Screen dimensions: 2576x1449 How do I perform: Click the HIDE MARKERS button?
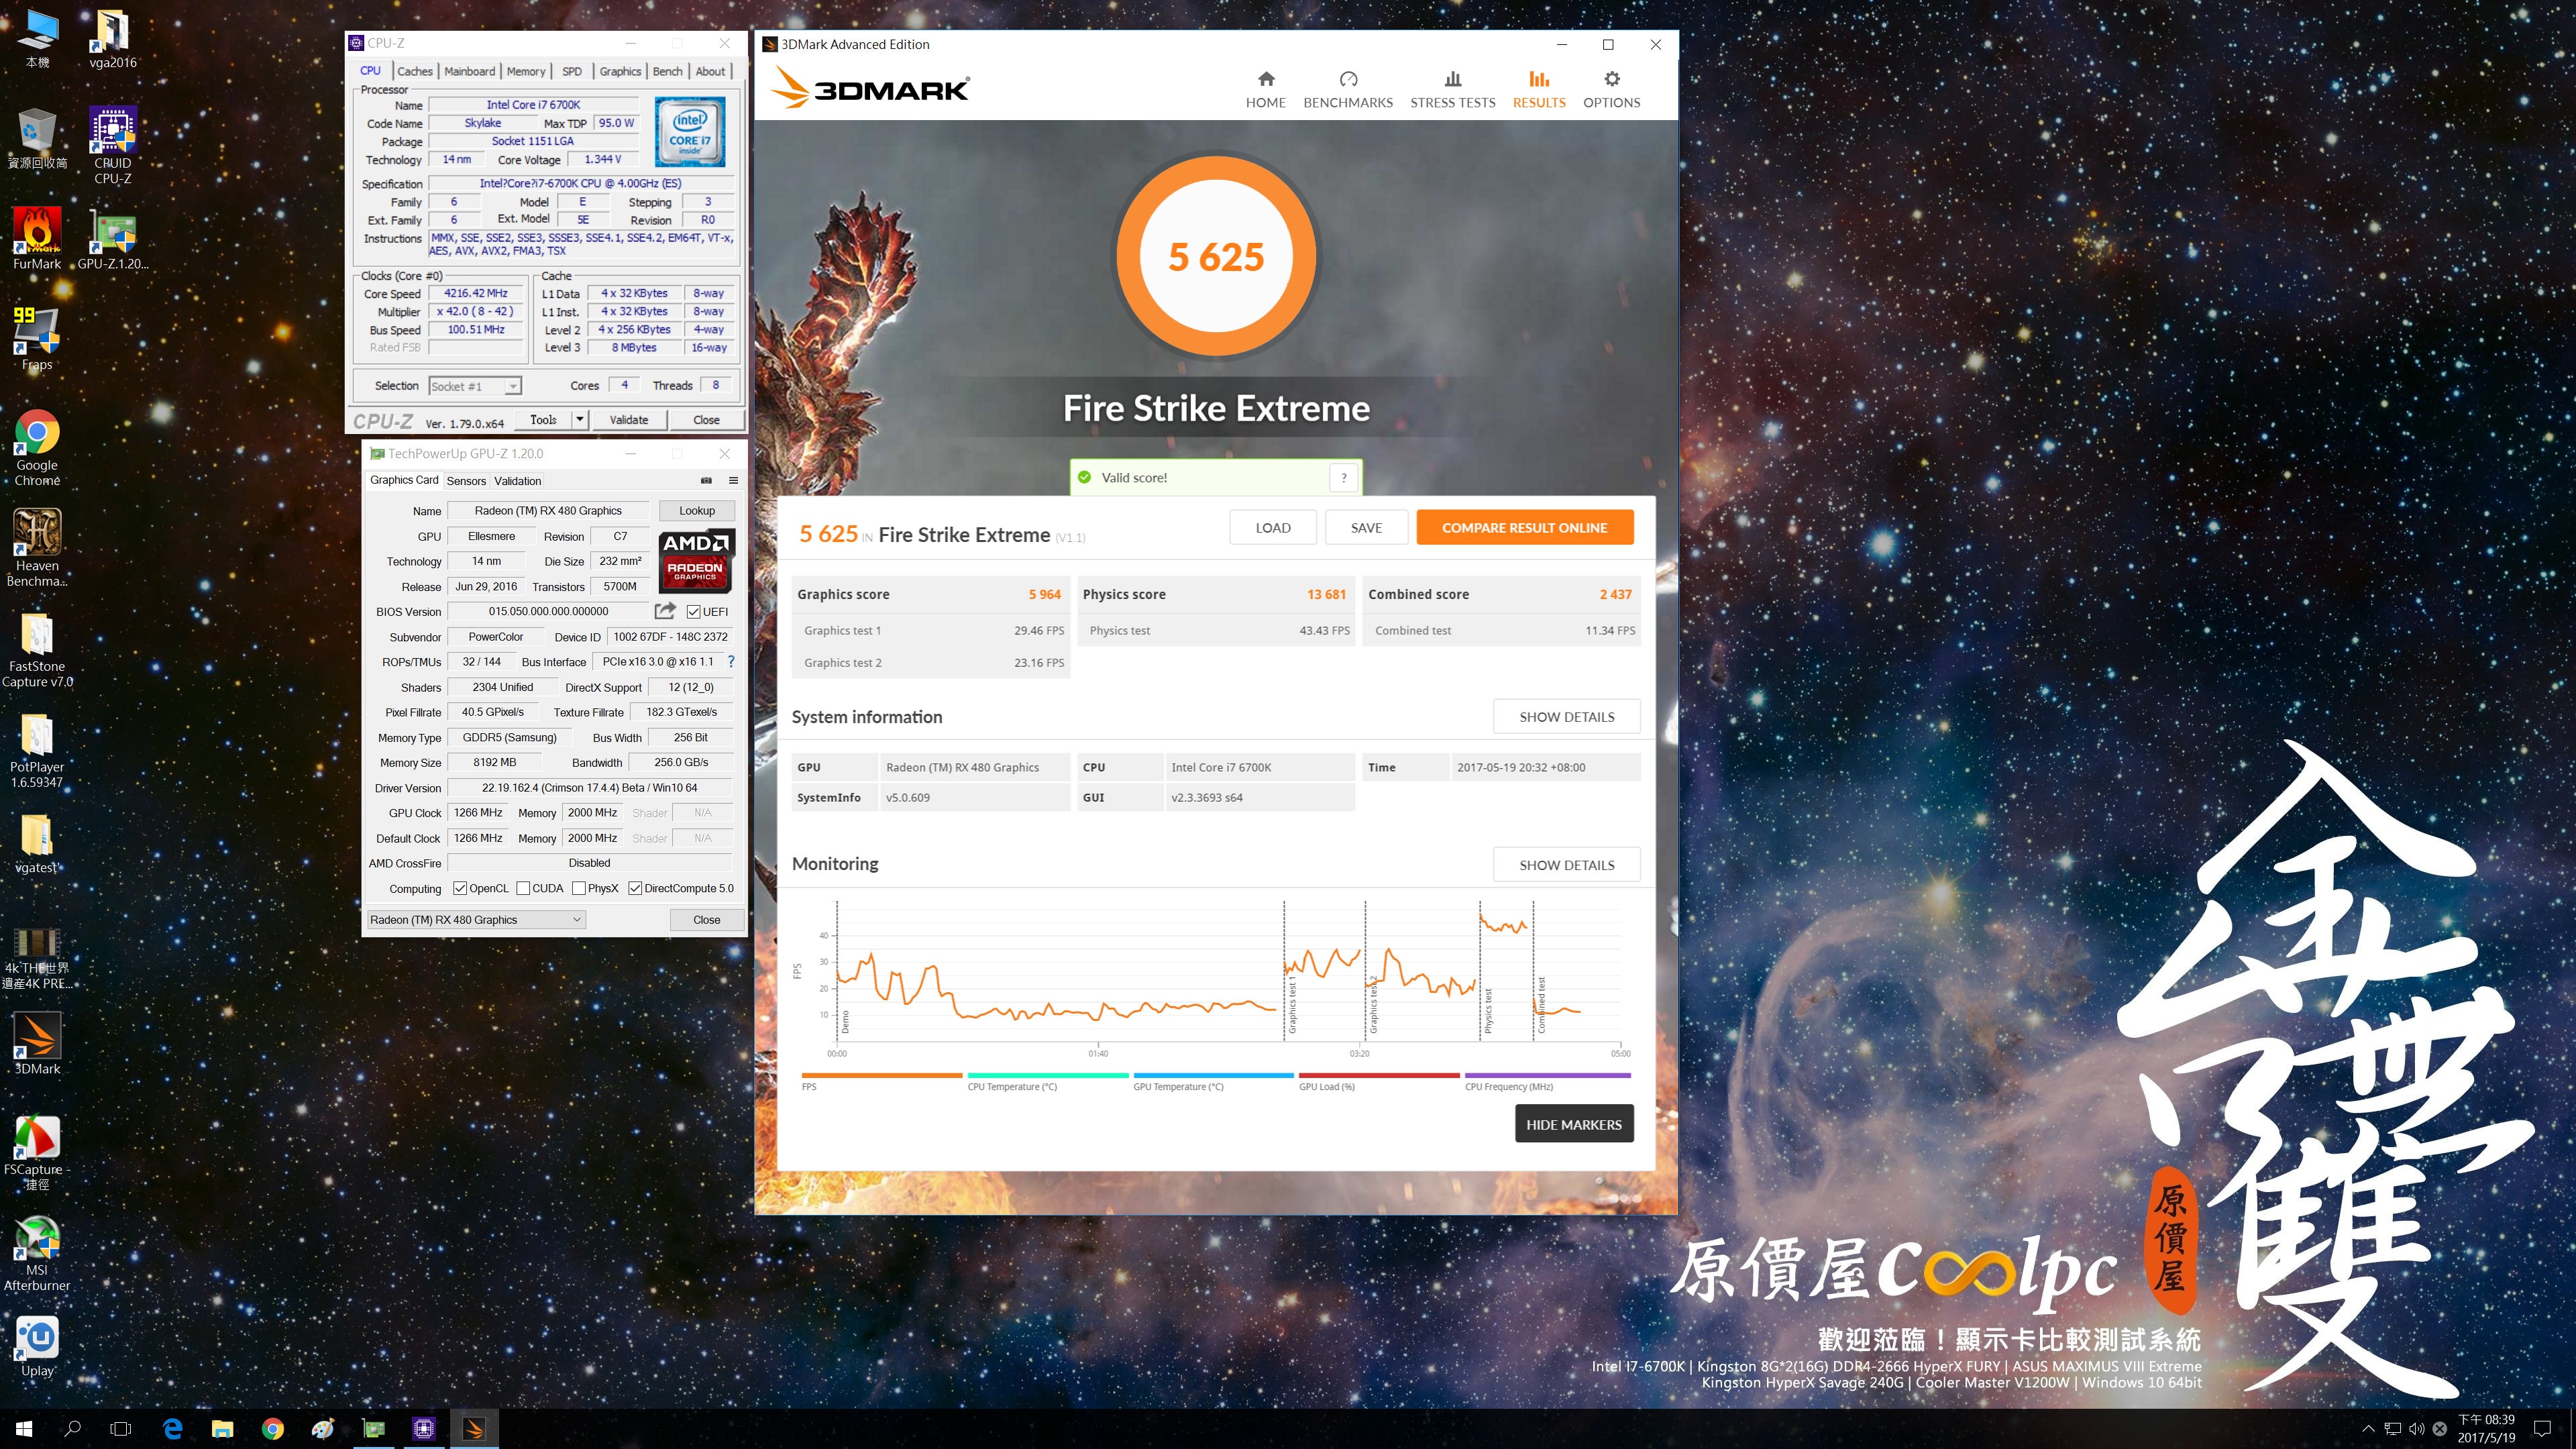pos(1573,1124)
